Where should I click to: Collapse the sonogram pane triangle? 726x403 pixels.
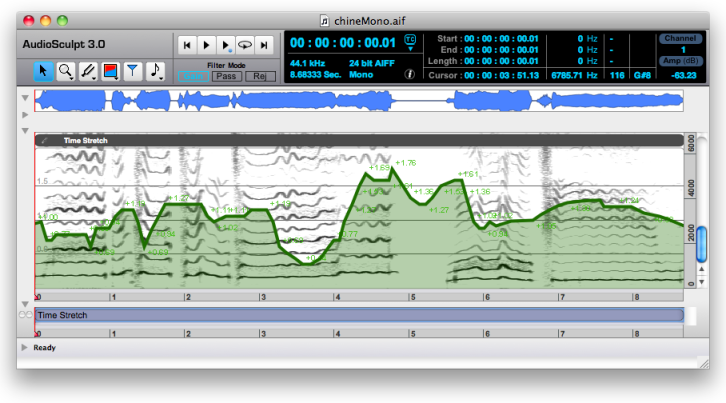25,131
